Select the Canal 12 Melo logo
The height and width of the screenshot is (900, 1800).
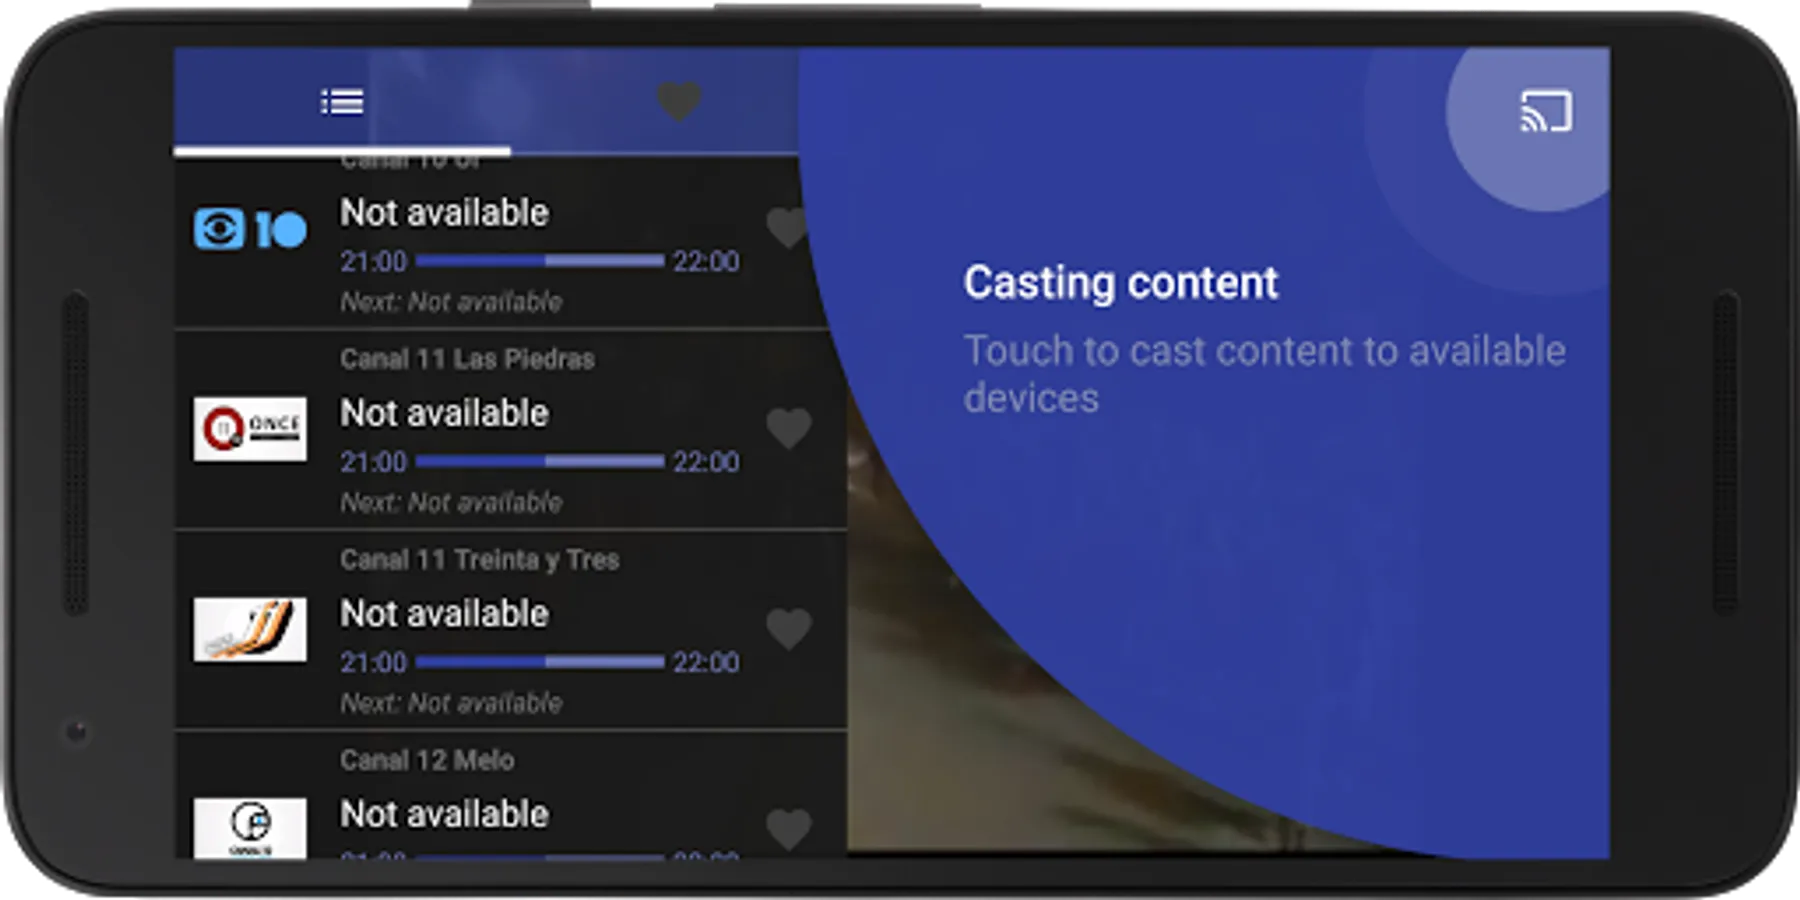(250, 828)
